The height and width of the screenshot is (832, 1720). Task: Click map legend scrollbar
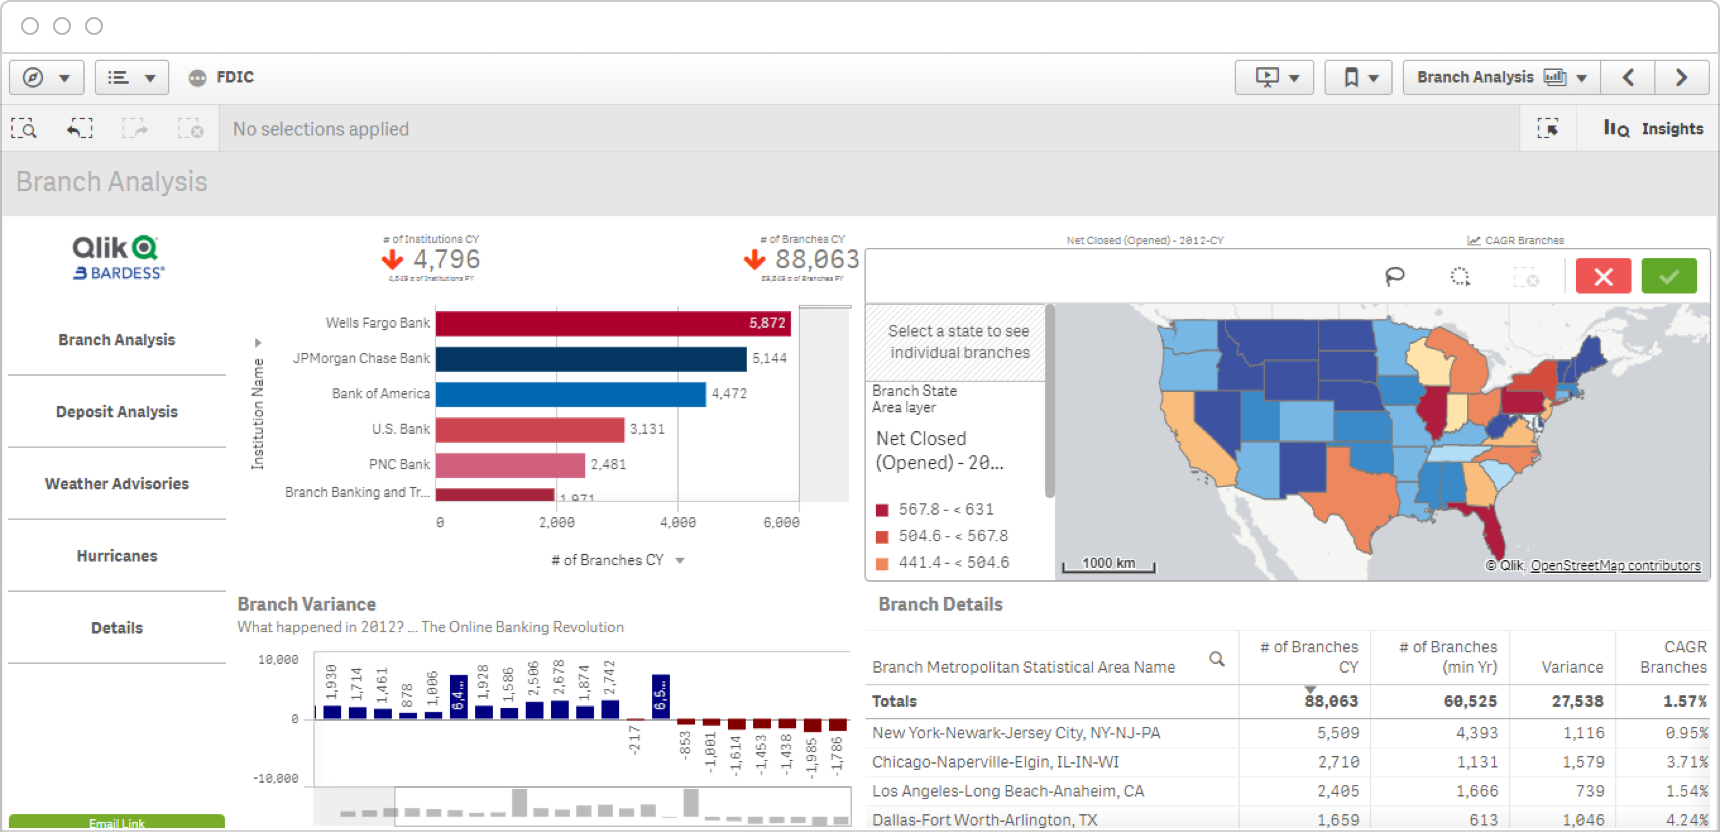1050,400
